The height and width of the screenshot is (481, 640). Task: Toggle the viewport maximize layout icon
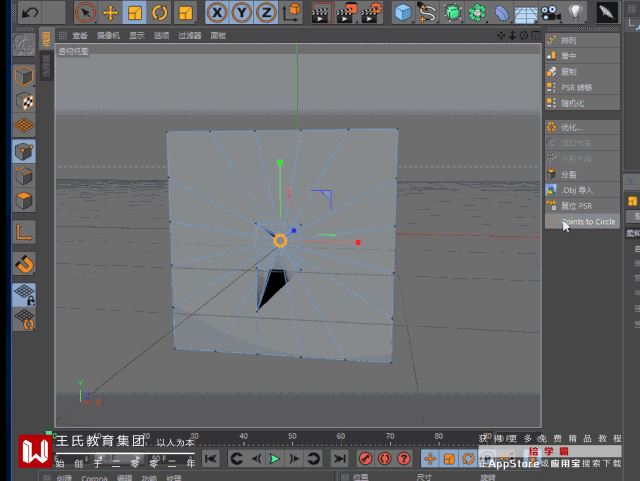535,36
